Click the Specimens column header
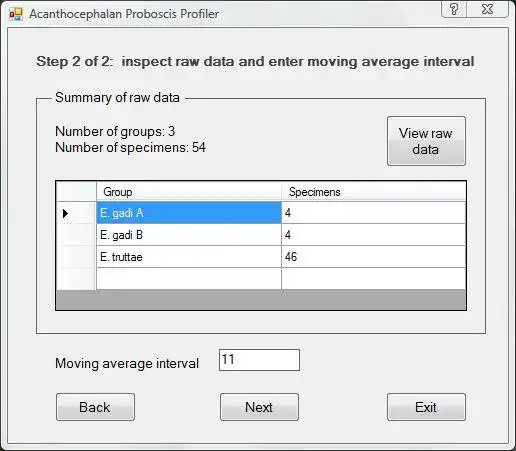 point(374,192)
